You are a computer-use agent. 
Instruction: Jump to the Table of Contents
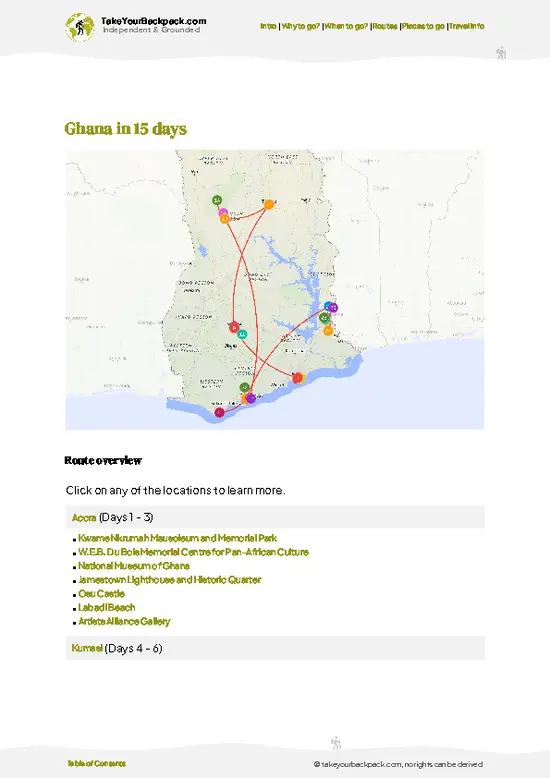[96, 763]
